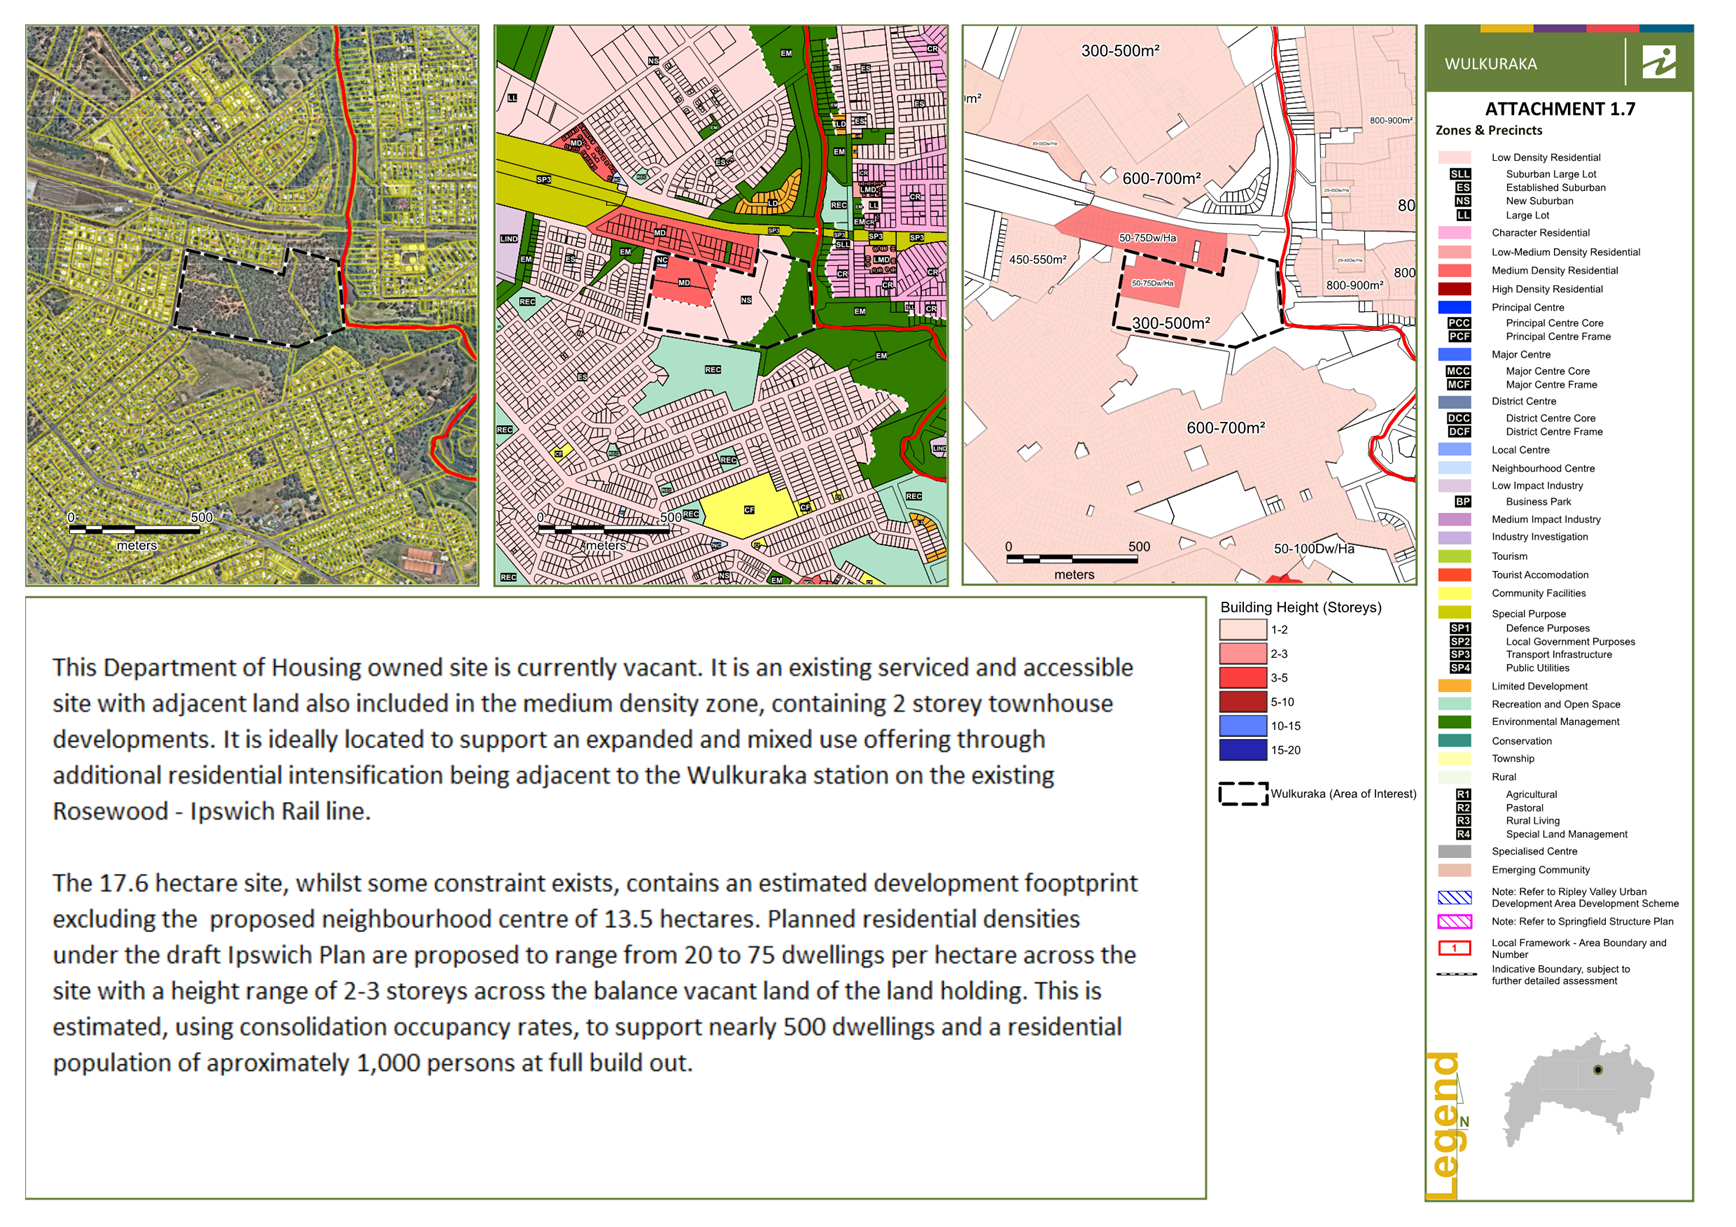Click the MCC Major Centre Core badge
Image resolution: width=1736 pixels, height=1227 pixels.
click(x=1459, y=371)
